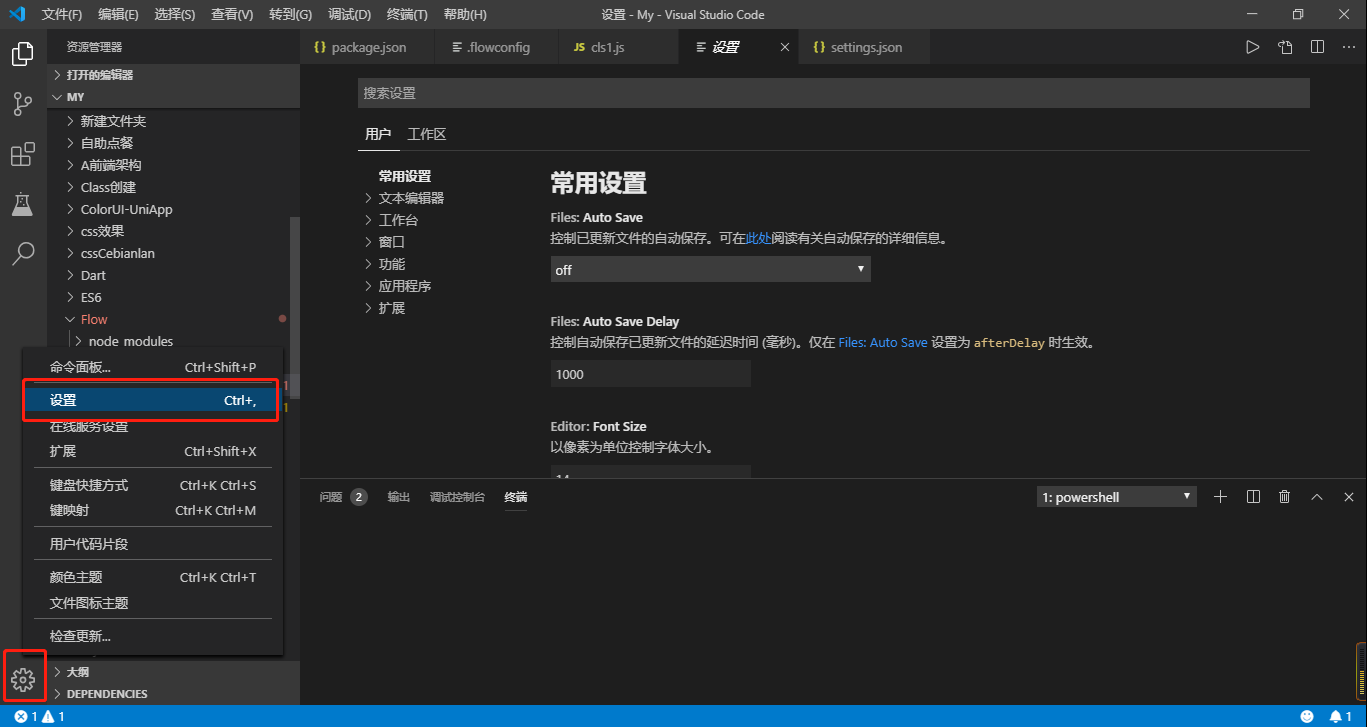This screenshot has height=727, width=1367.
Task: Click the feedback smiley in status bar
Action: click(x=1307, y=717)
